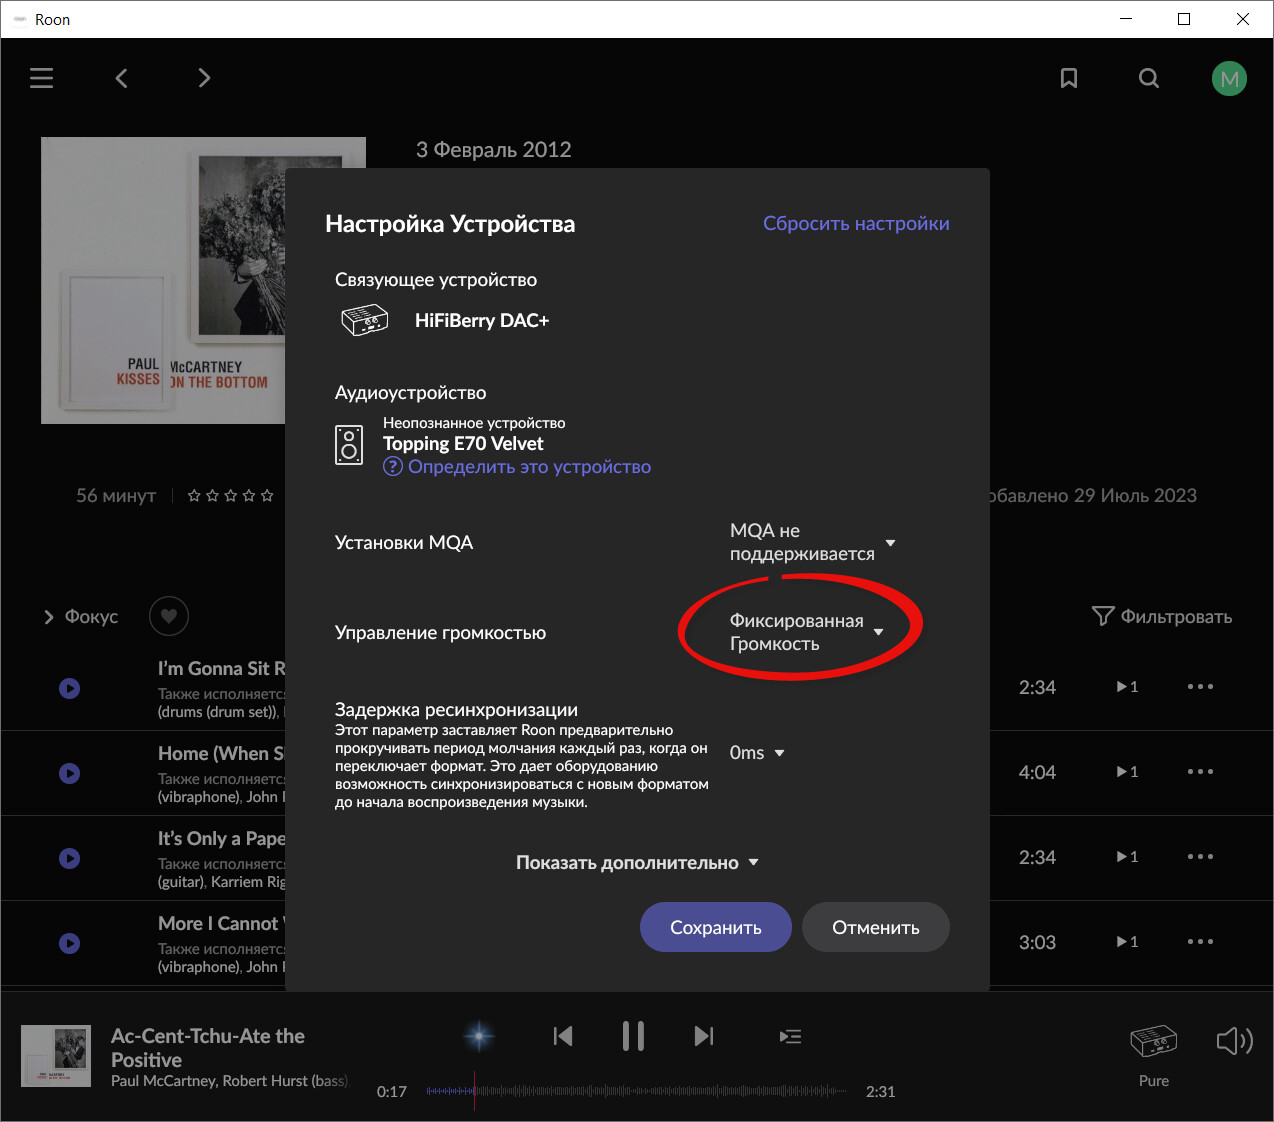Open the green M profile avatar
This screenshot has width=1274, height=1122.
coord(1229,78)
